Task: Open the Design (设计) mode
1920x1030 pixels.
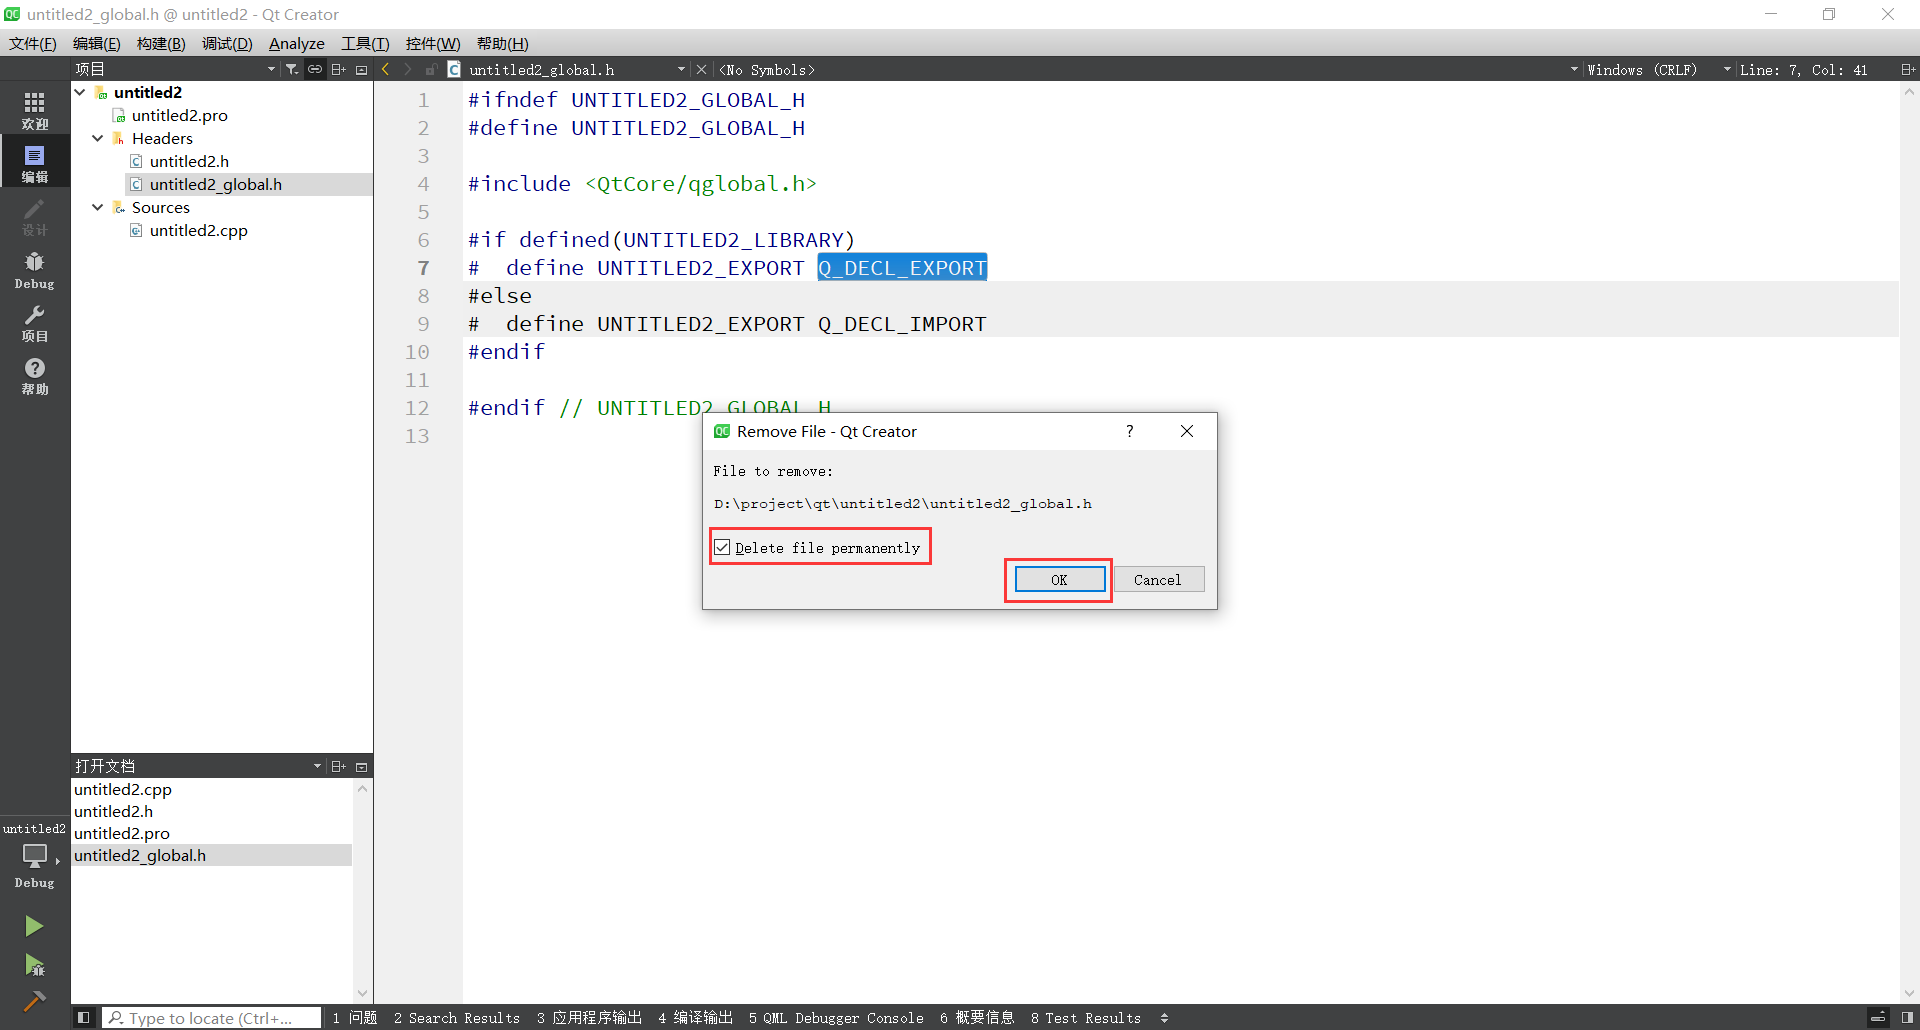Action: pyautogui.click(x=35, y=216)
